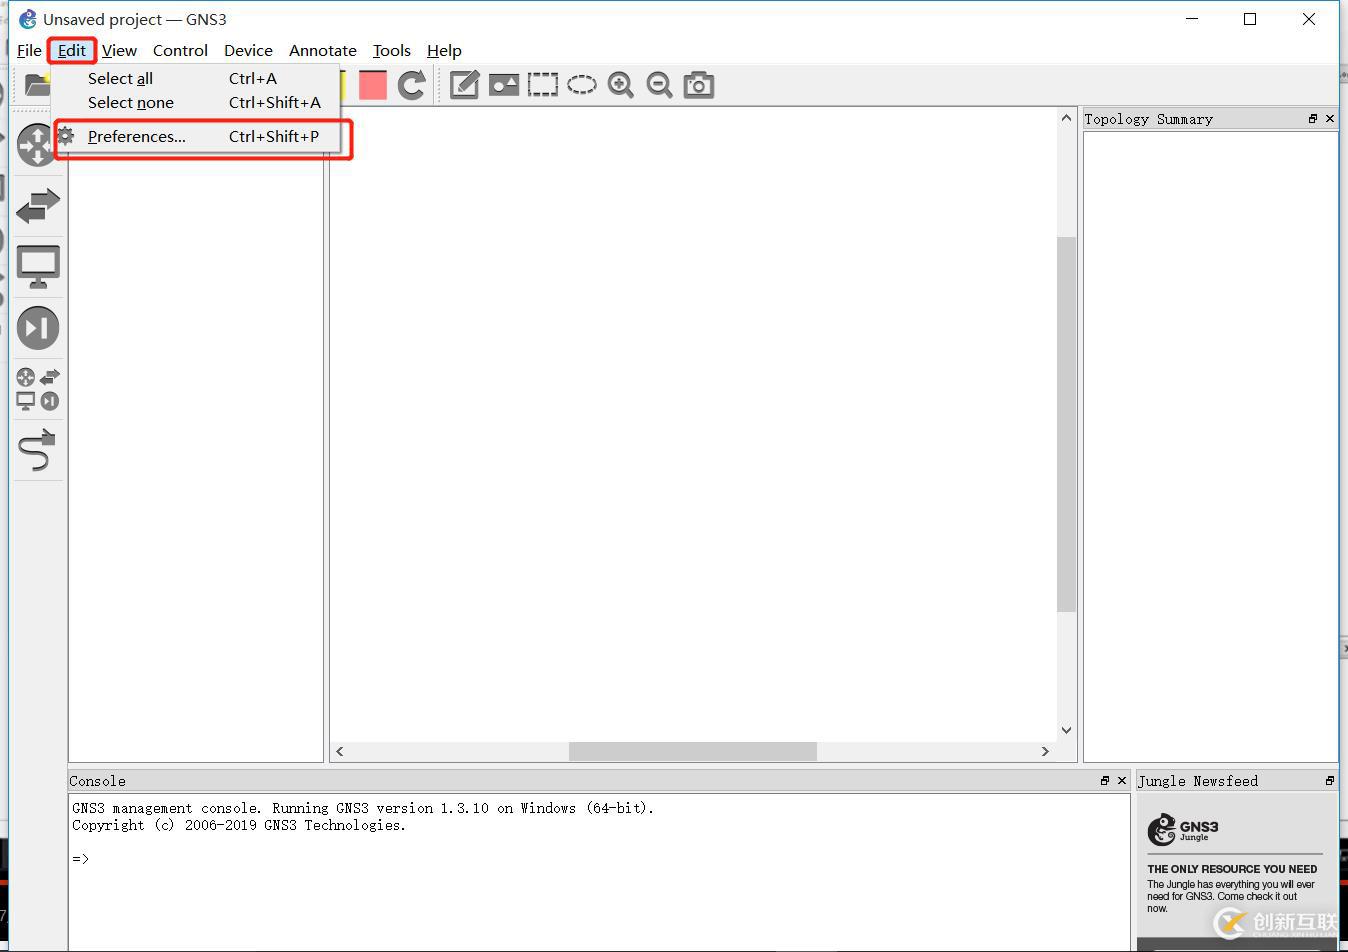Click the canvas scroll right arrow
The image size is (1348, 952).
(1045, 751)
